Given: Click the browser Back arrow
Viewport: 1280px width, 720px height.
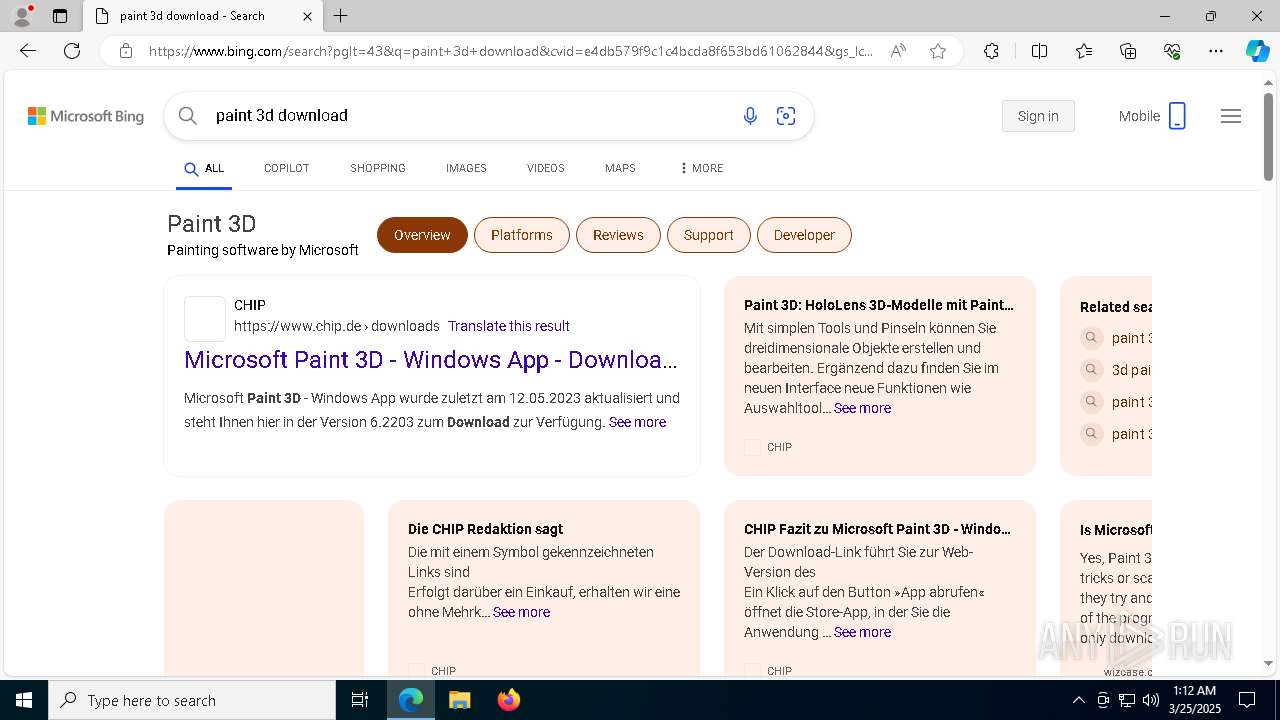Looking at the screenshot, I should click(x=28, y=51).
